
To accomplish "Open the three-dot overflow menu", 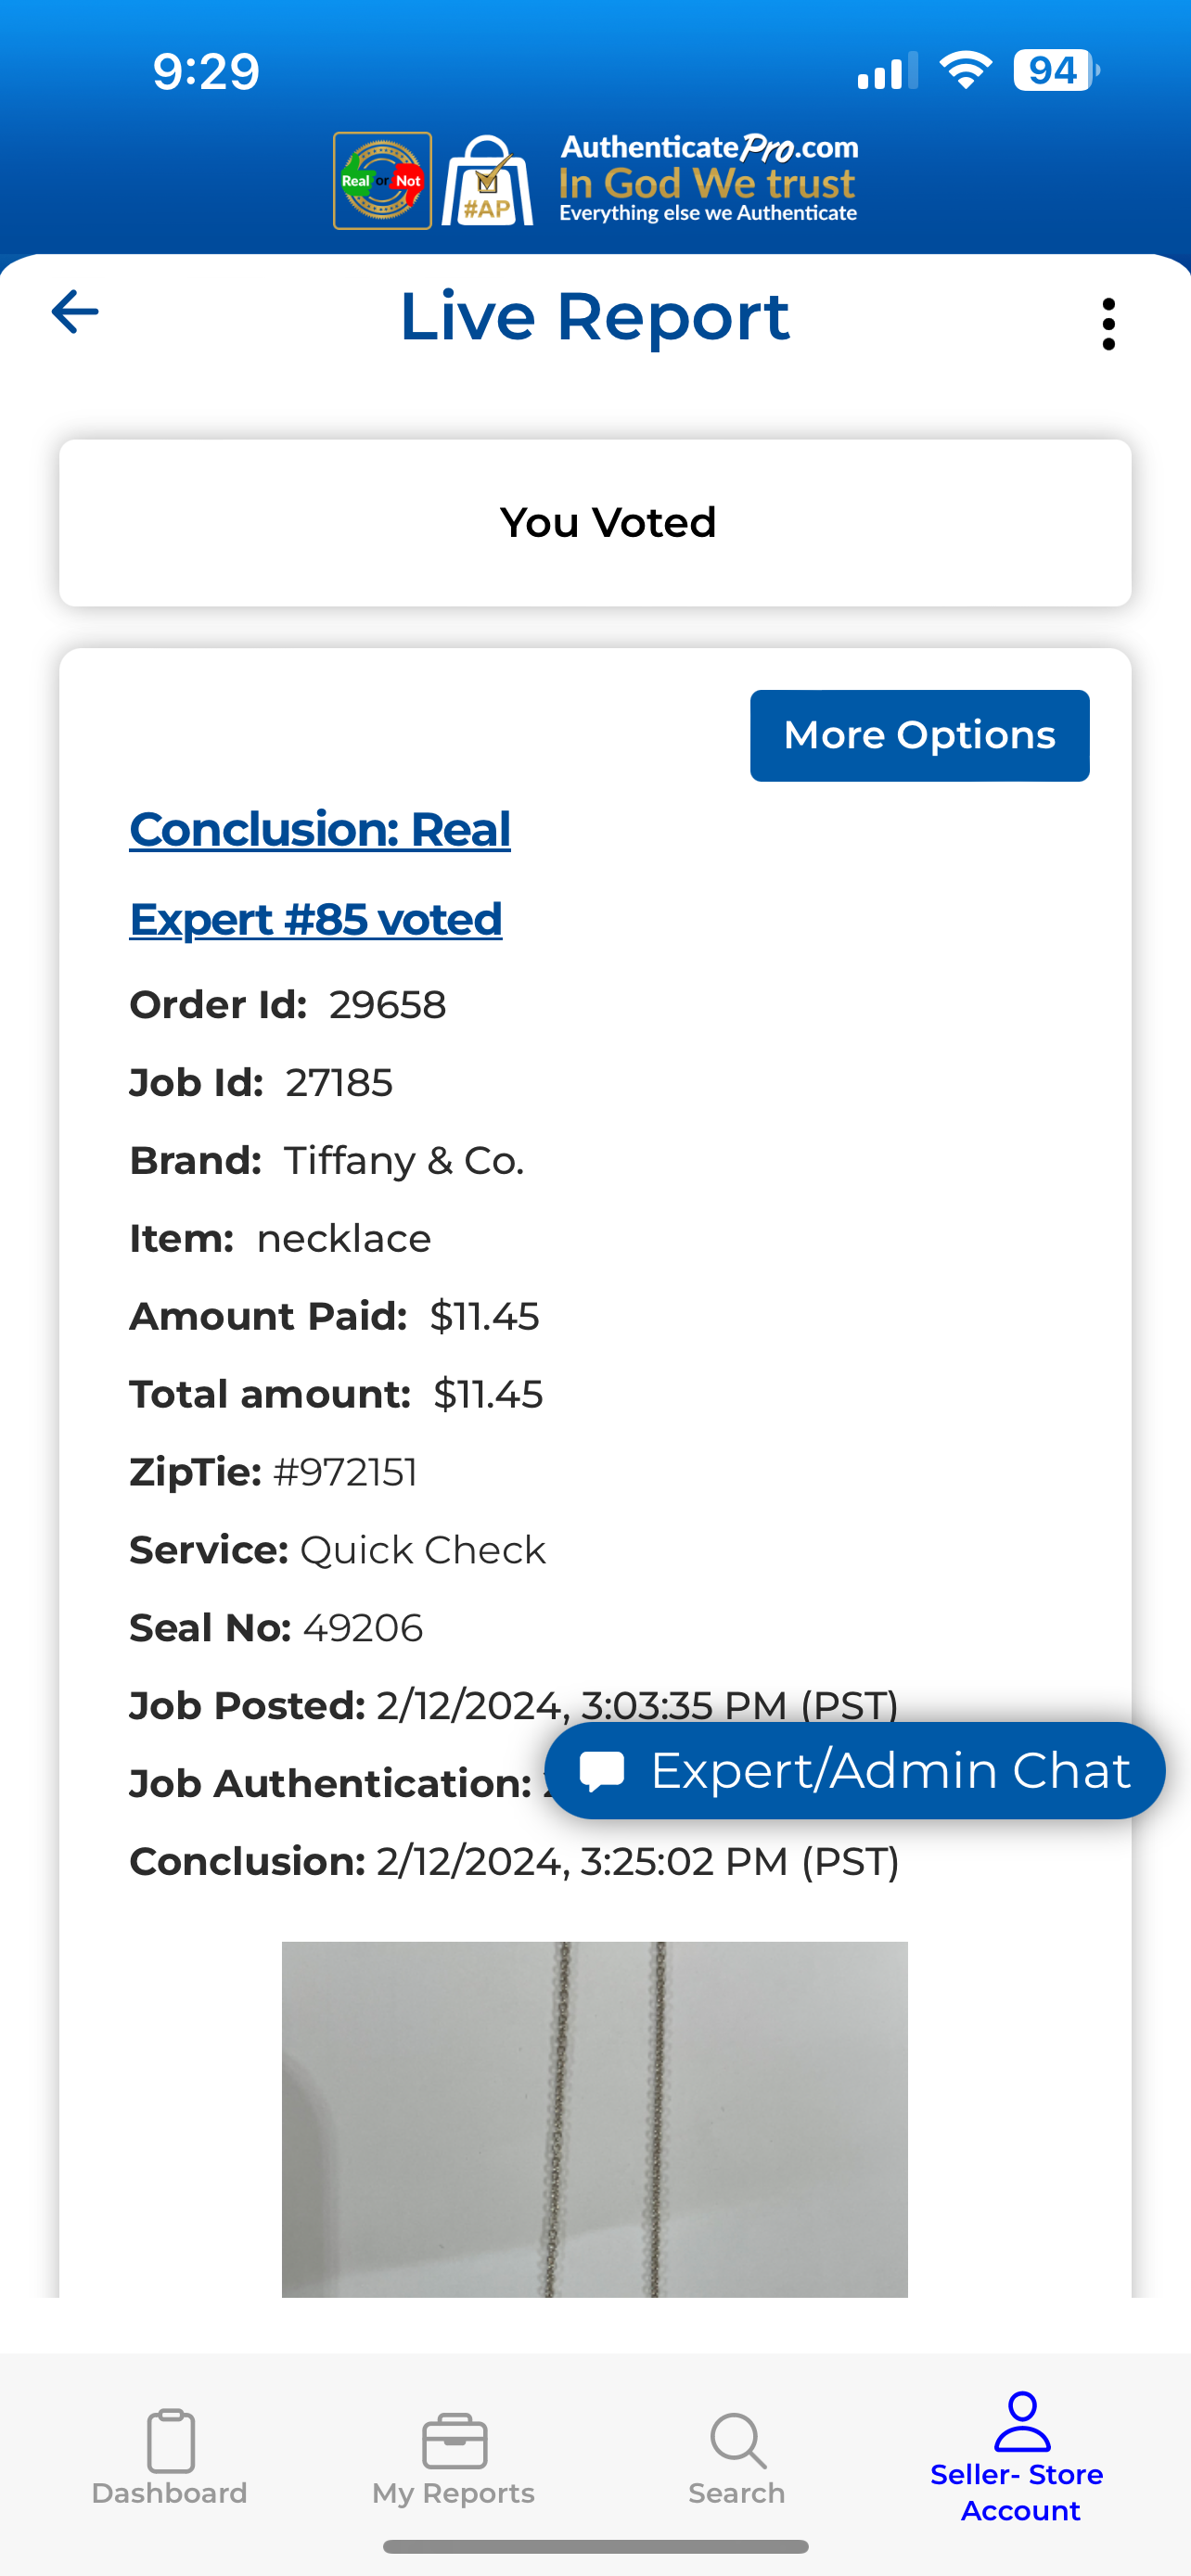I will coord(1108,324).
